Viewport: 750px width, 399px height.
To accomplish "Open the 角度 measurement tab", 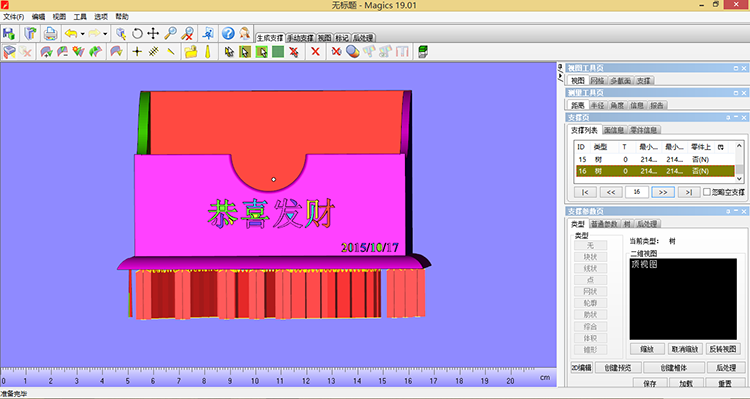I will 617,105.
